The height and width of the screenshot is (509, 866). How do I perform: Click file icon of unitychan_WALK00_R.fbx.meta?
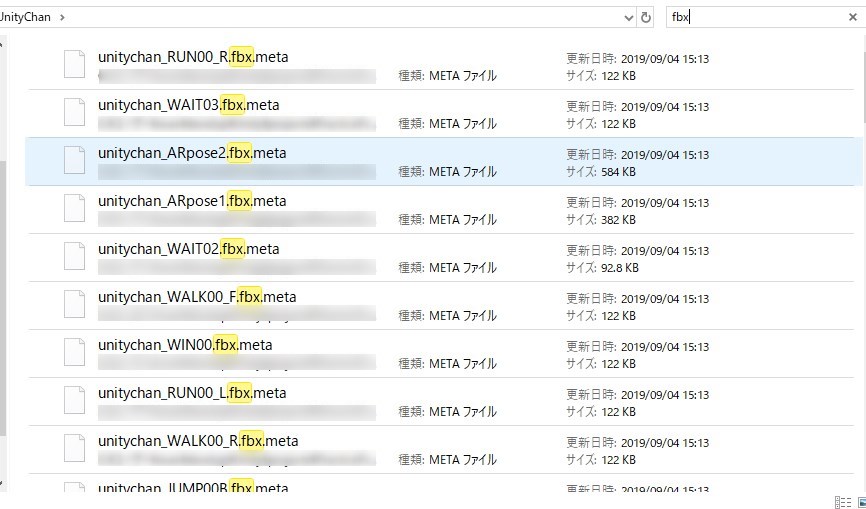point(74,448)
